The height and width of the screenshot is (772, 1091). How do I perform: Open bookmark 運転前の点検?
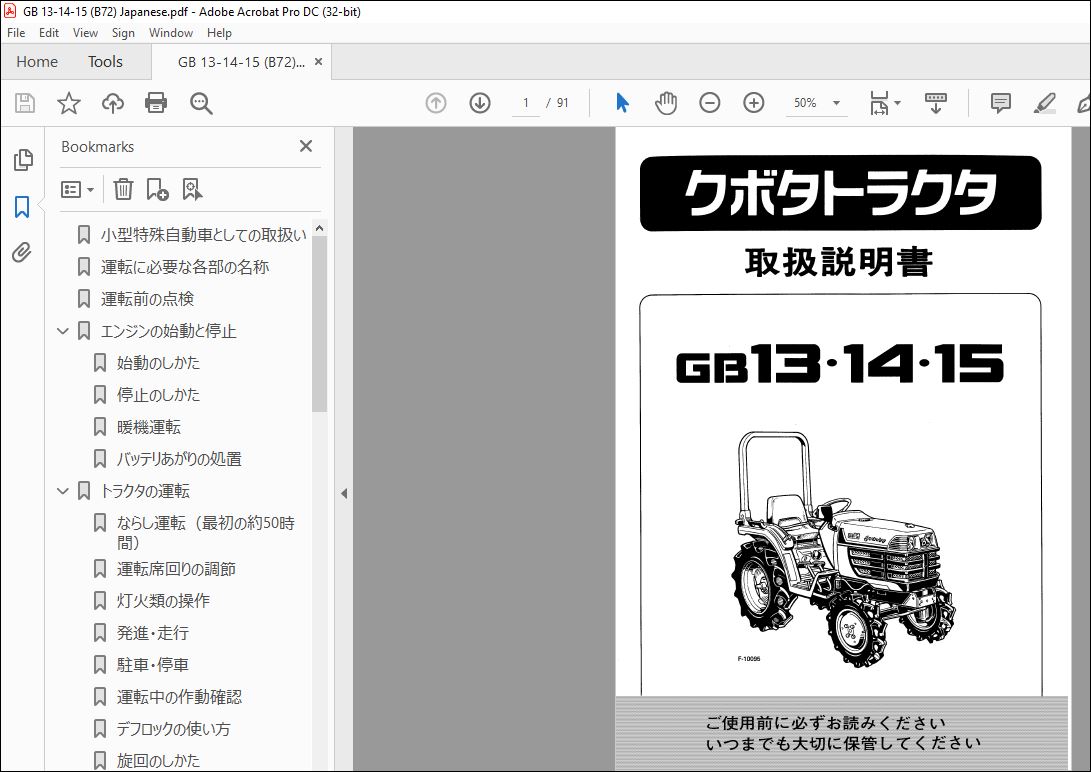click(x=147, y=299)
